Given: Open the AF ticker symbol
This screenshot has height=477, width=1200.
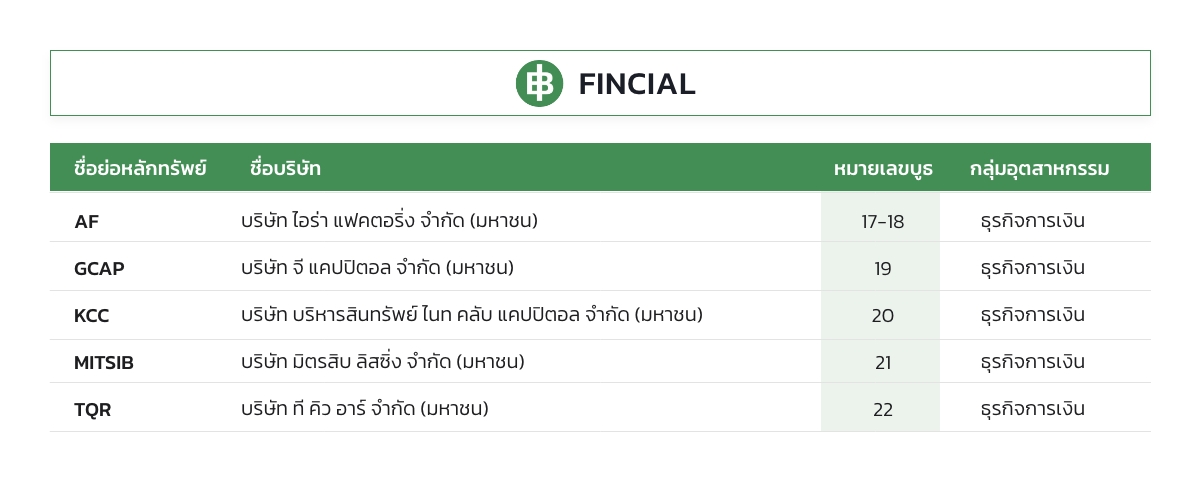Looking at the screenshot, I should (x=87, y=222).
